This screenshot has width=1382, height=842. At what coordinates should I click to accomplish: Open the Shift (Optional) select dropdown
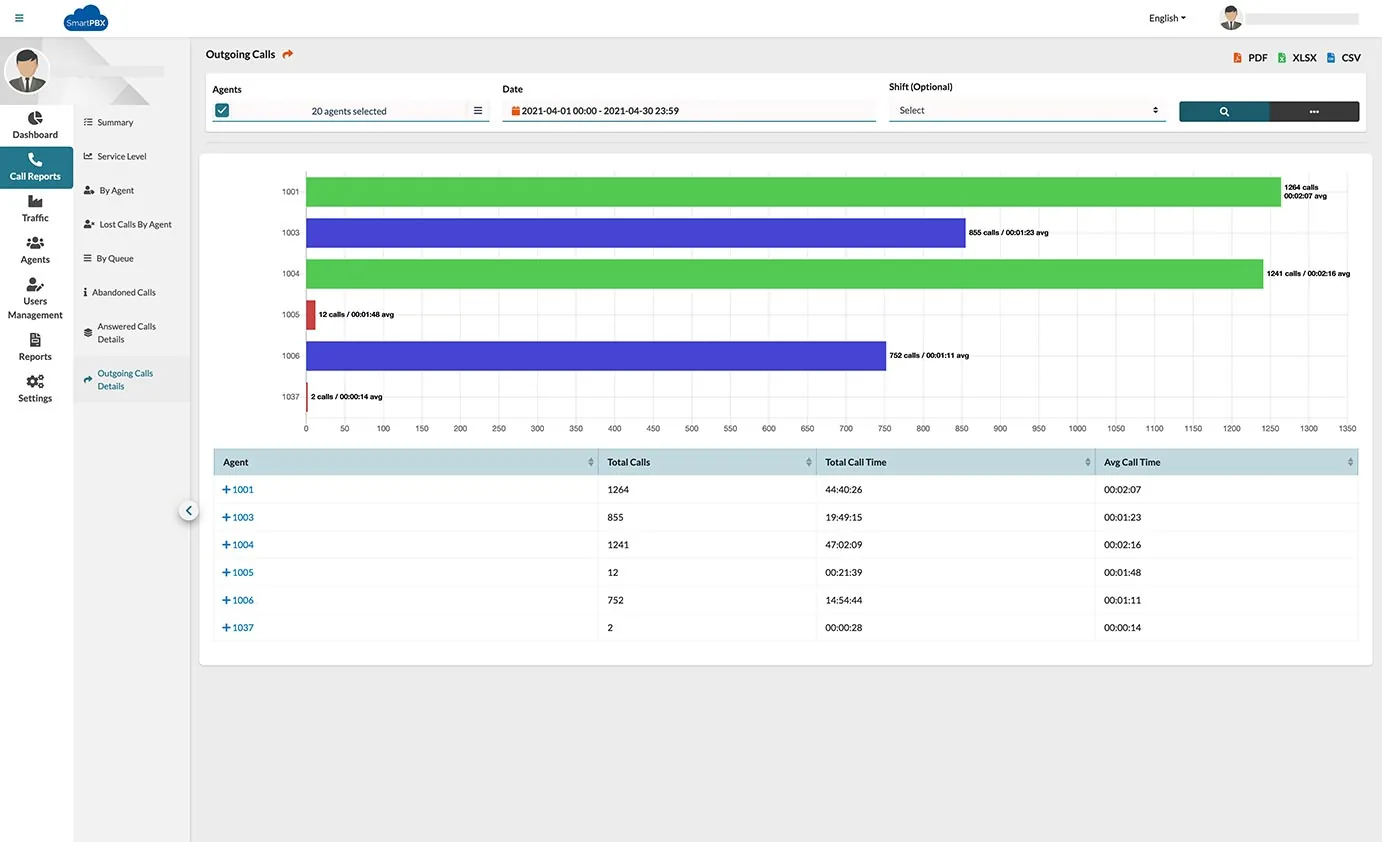[1027, 111]
